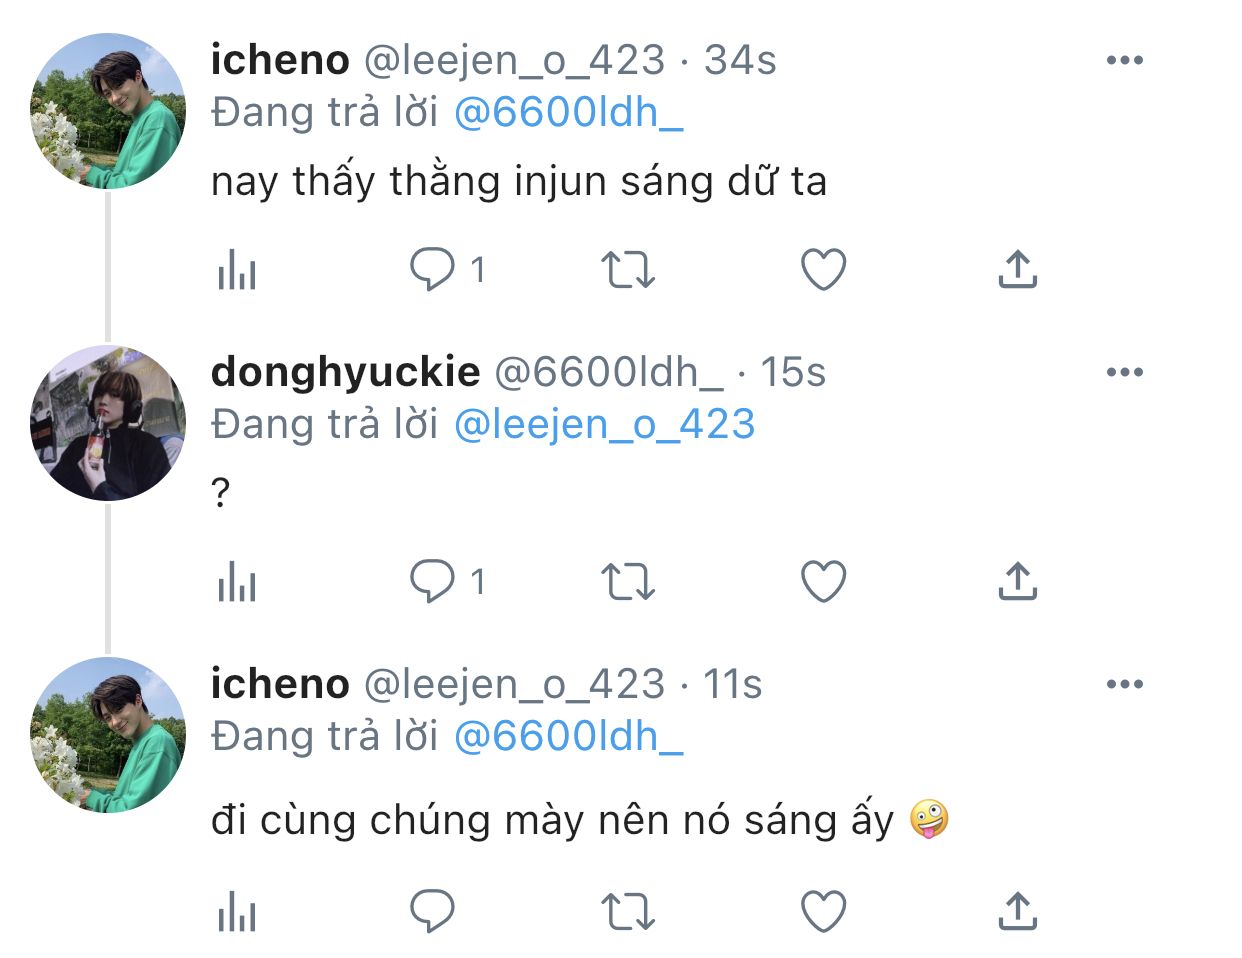This screenshot has height=958, width=1242.
Task: Share donghyuckie's tweet
Action: tap(1017, 582)
